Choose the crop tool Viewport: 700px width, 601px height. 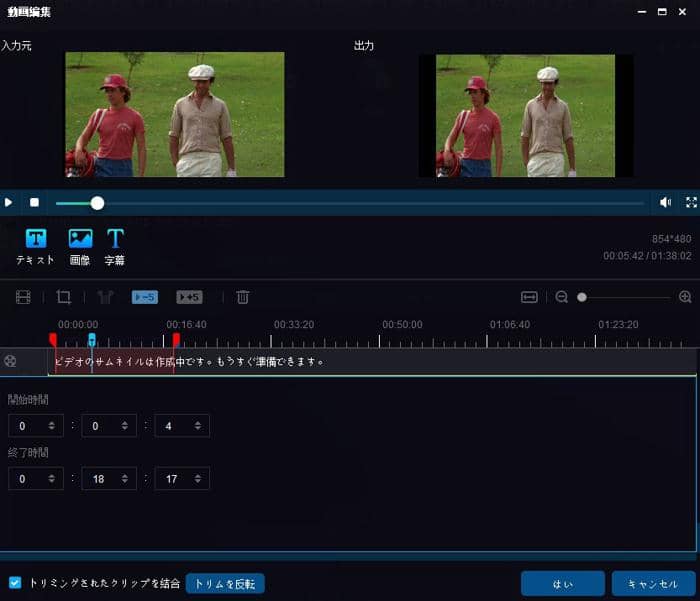click(x=63, y=297)
